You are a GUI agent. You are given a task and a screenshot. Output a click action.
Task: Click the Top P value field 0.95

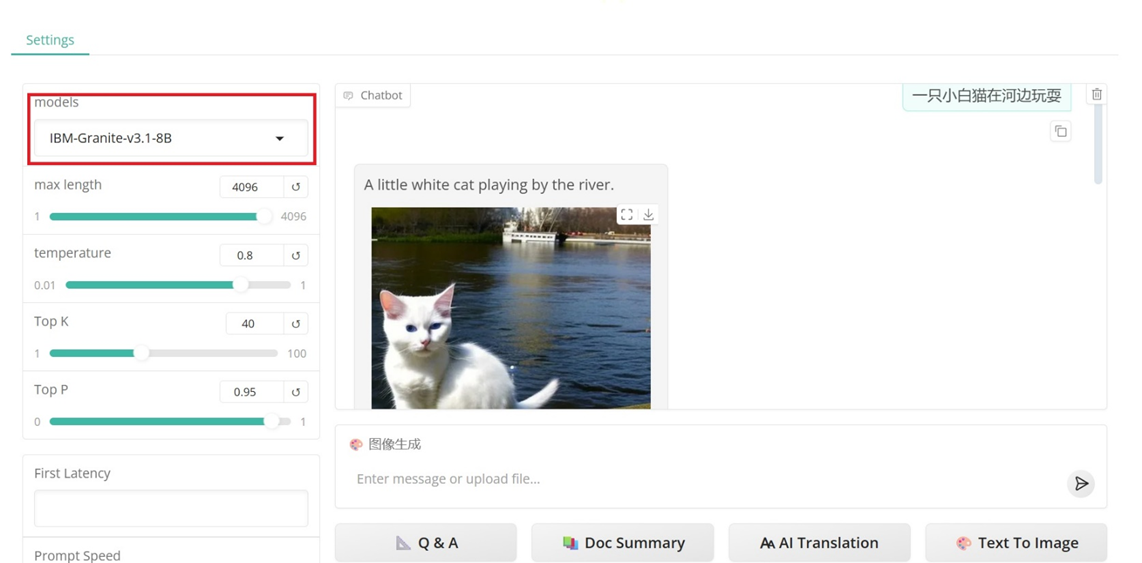point(251,392)
